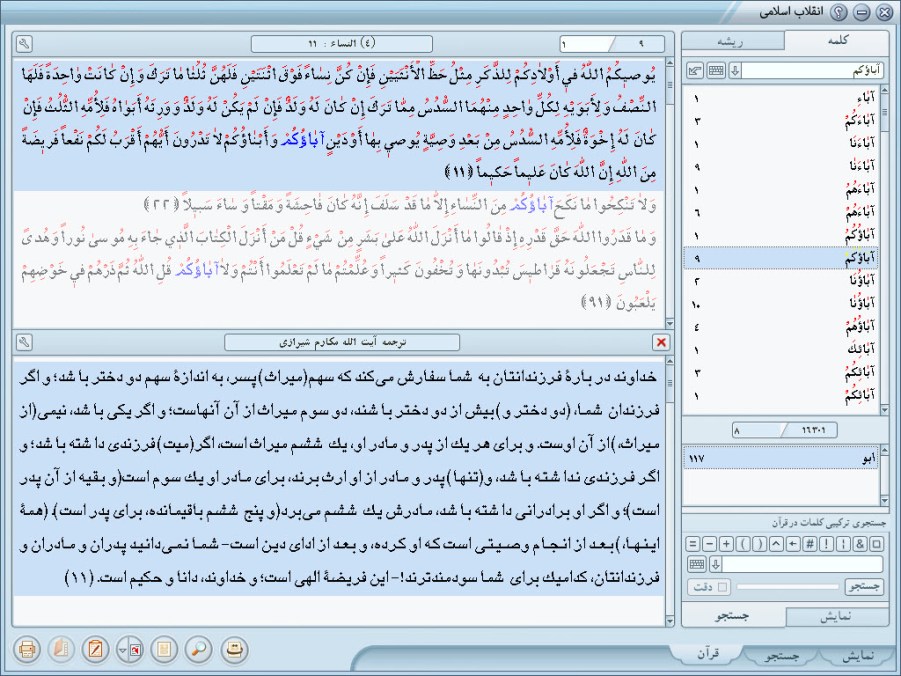Insert the ampersand & operator
This screenshot has height=676, width=901.
860,543
